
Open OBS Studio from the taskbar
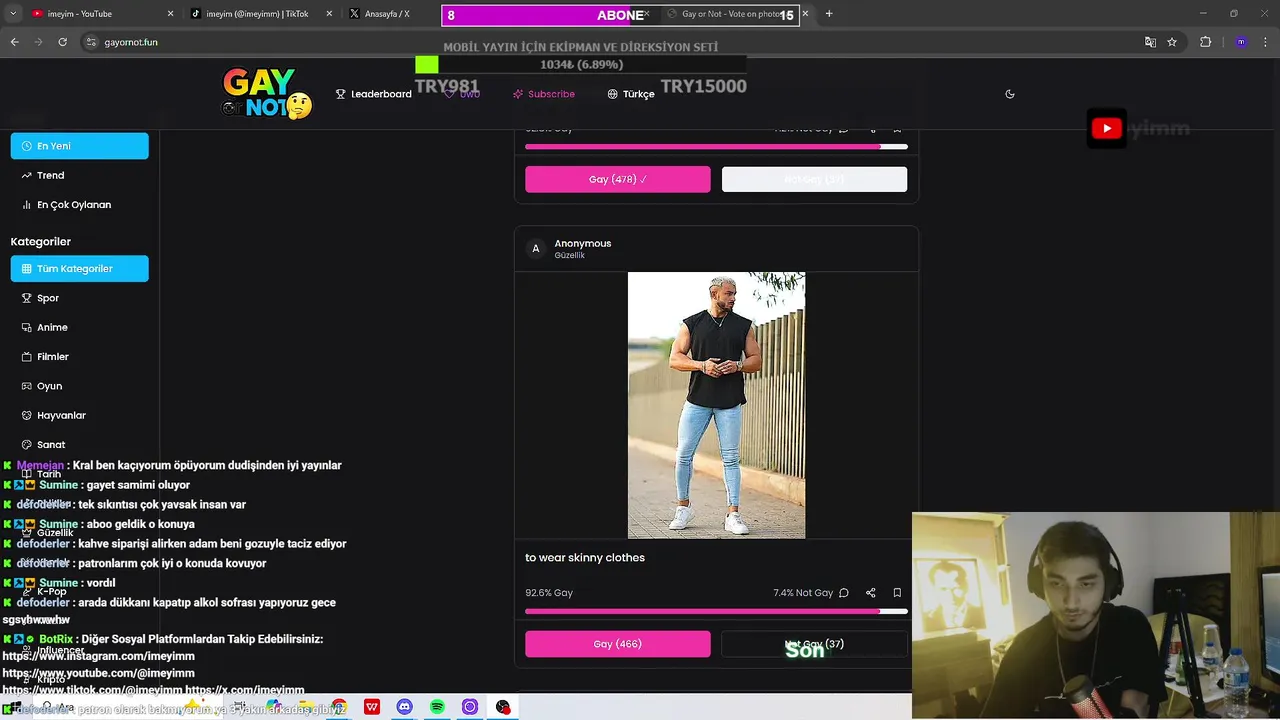click(503, 707)
